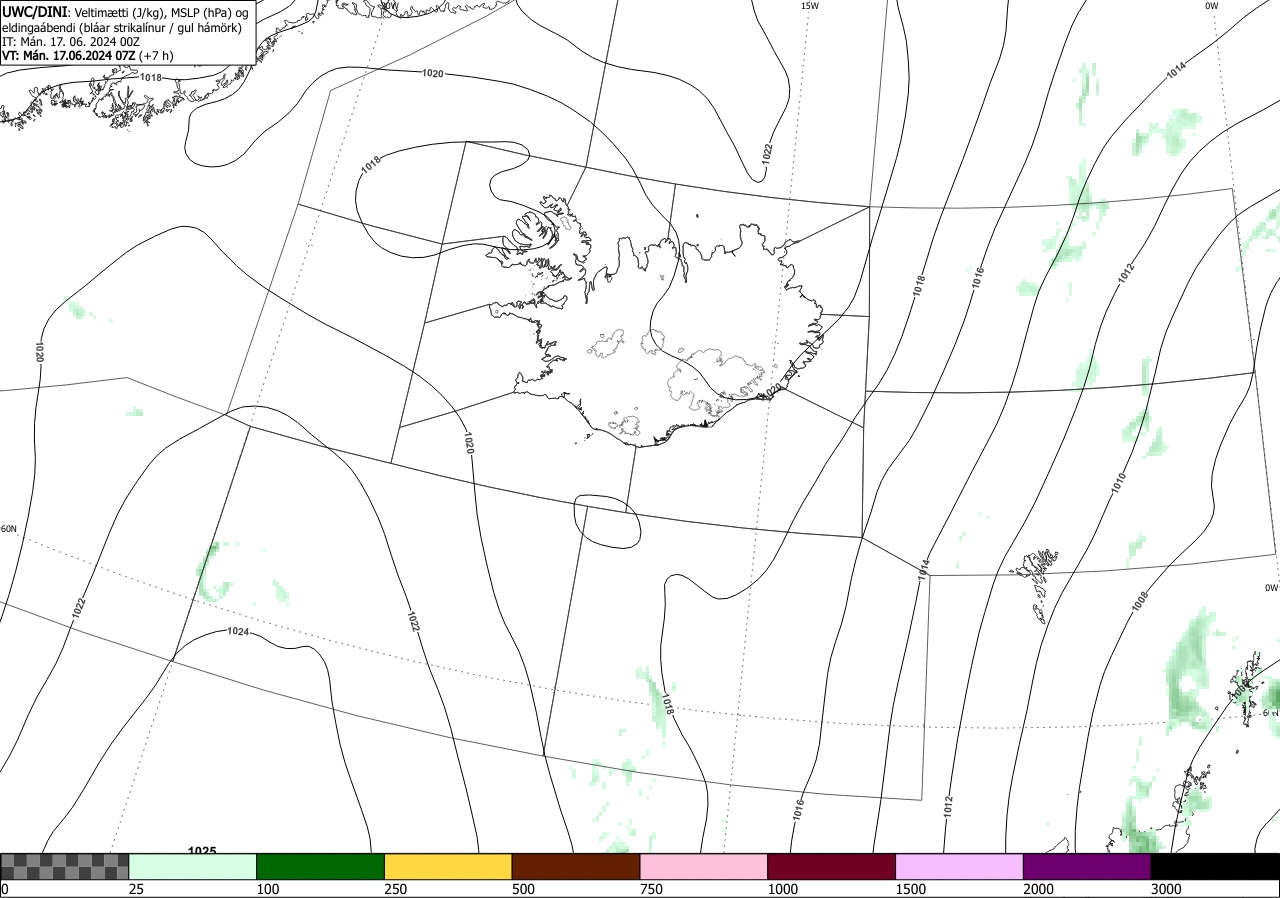Image resolution: width=1280 pixels, height=898 pixels.
Task: Click the "250" legend scale value
Action: (x=396, y=889)
